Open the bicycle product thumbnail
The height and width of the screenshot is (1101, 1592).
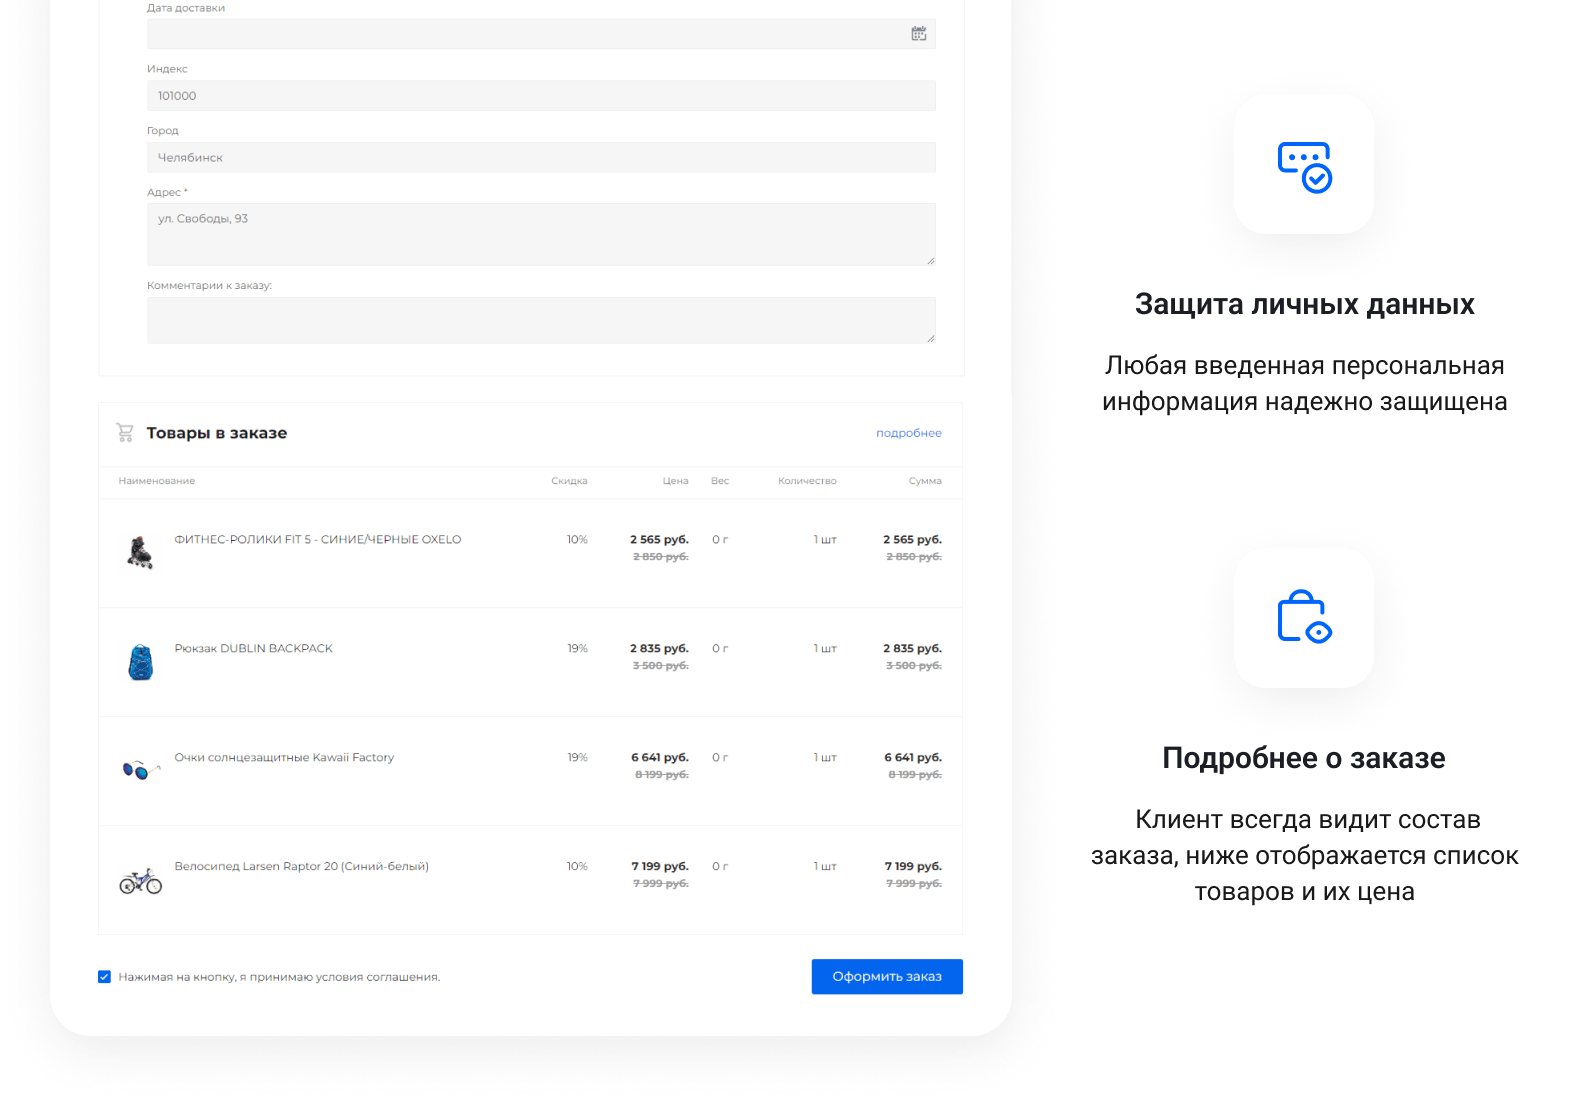point(140,881)
